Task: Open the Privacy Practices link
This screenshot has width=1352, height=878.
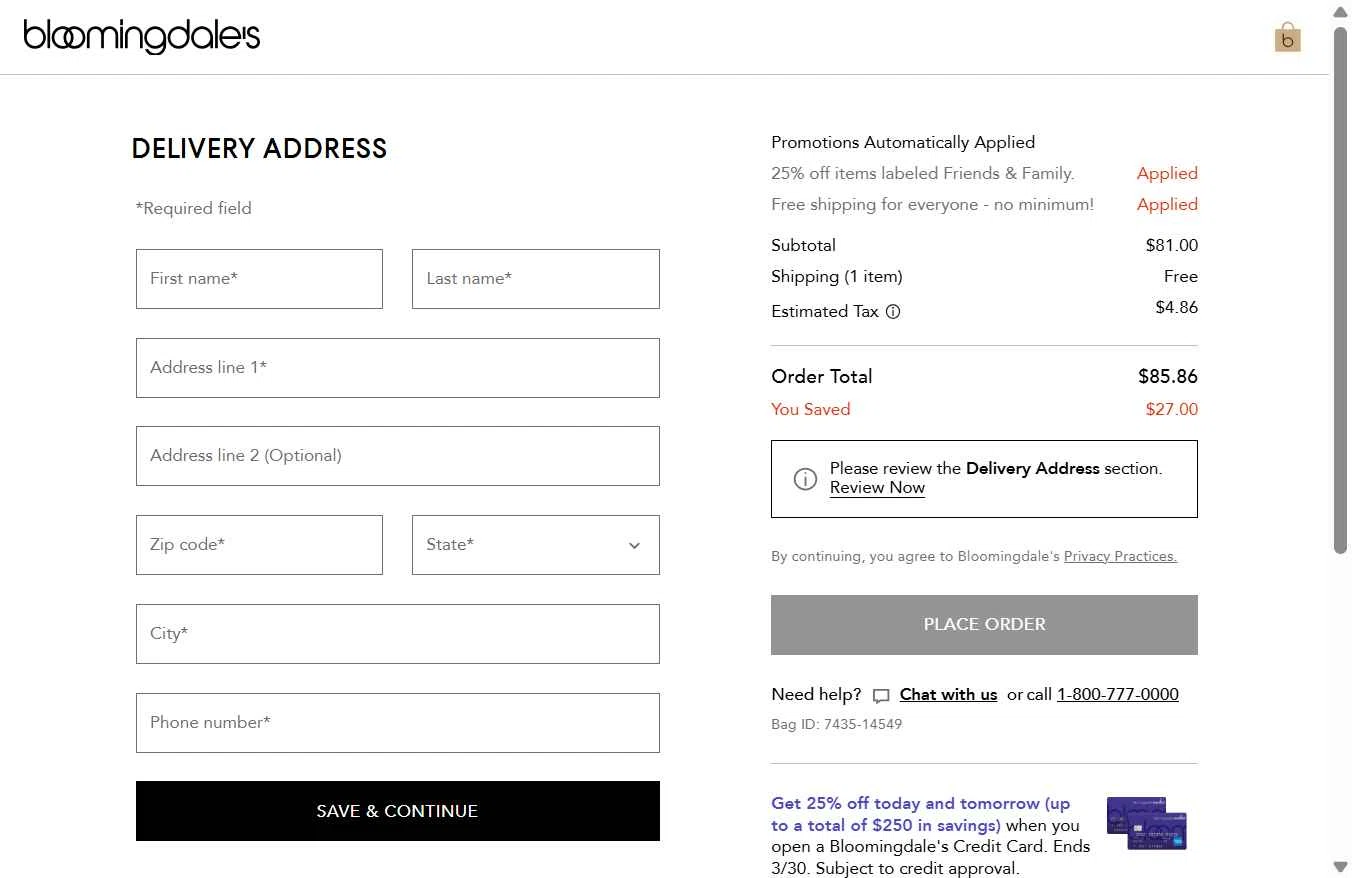Action: [1120, 557]
